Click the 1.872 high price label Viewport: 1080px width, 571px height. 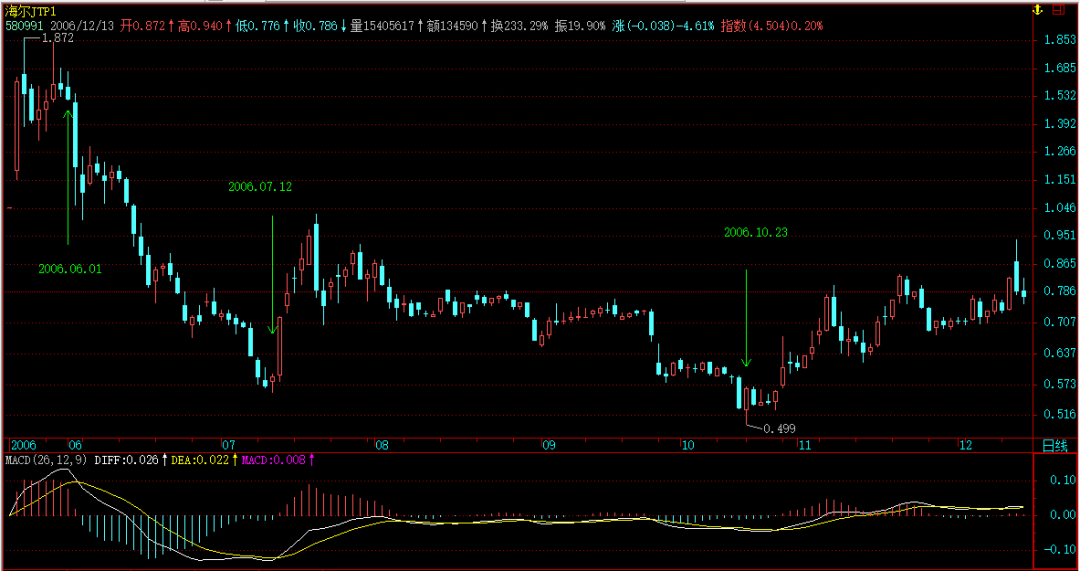pos(58,39)
